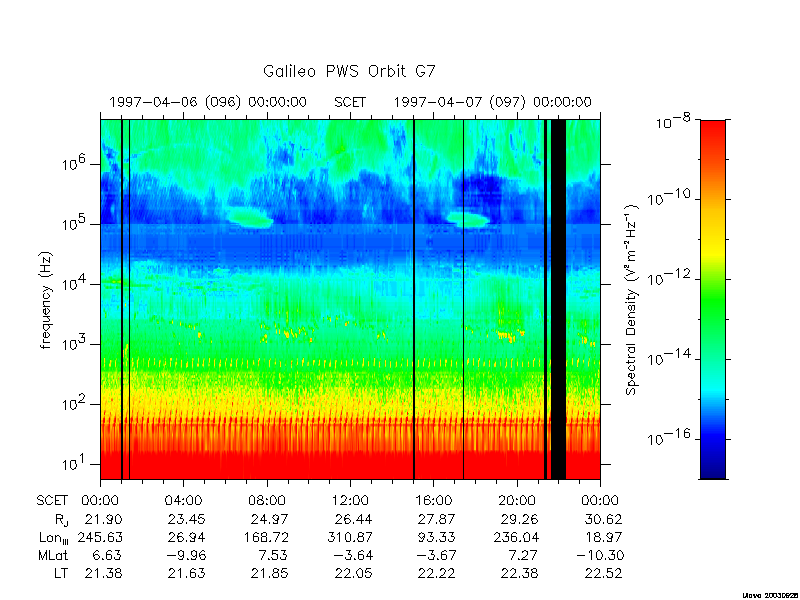Click the colorbar tick label 10^-8
The image size is (800, 600).
click(x=672, y=121)
